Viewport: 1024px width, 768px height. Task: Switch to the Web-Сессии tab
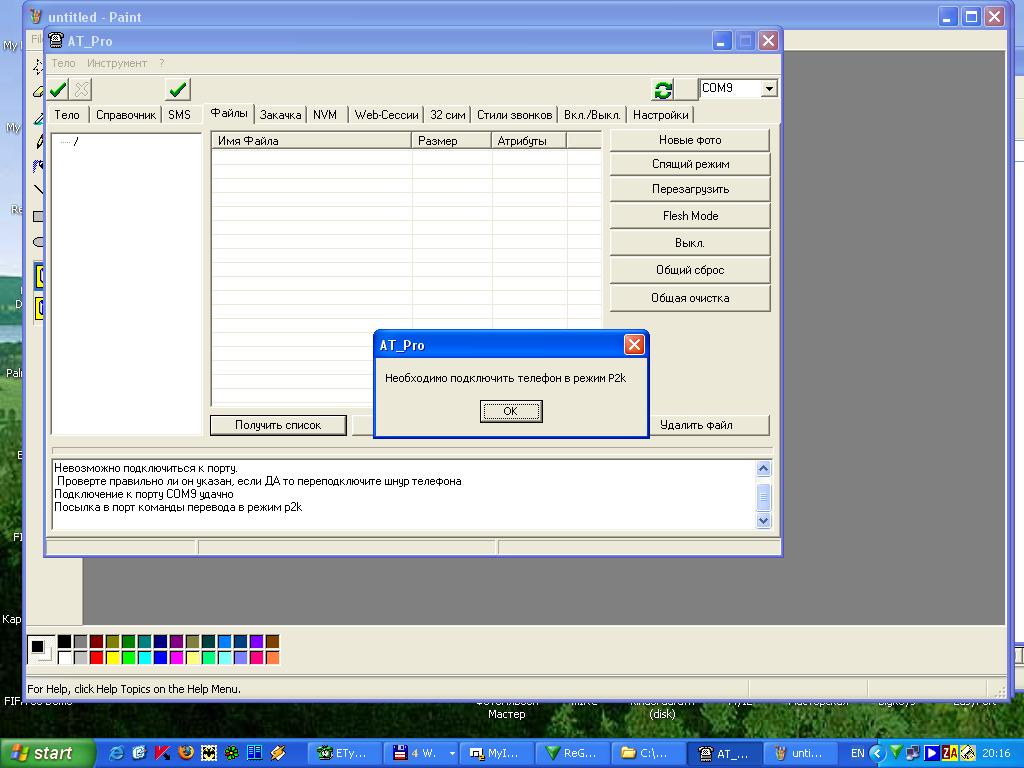coord(387,115)
